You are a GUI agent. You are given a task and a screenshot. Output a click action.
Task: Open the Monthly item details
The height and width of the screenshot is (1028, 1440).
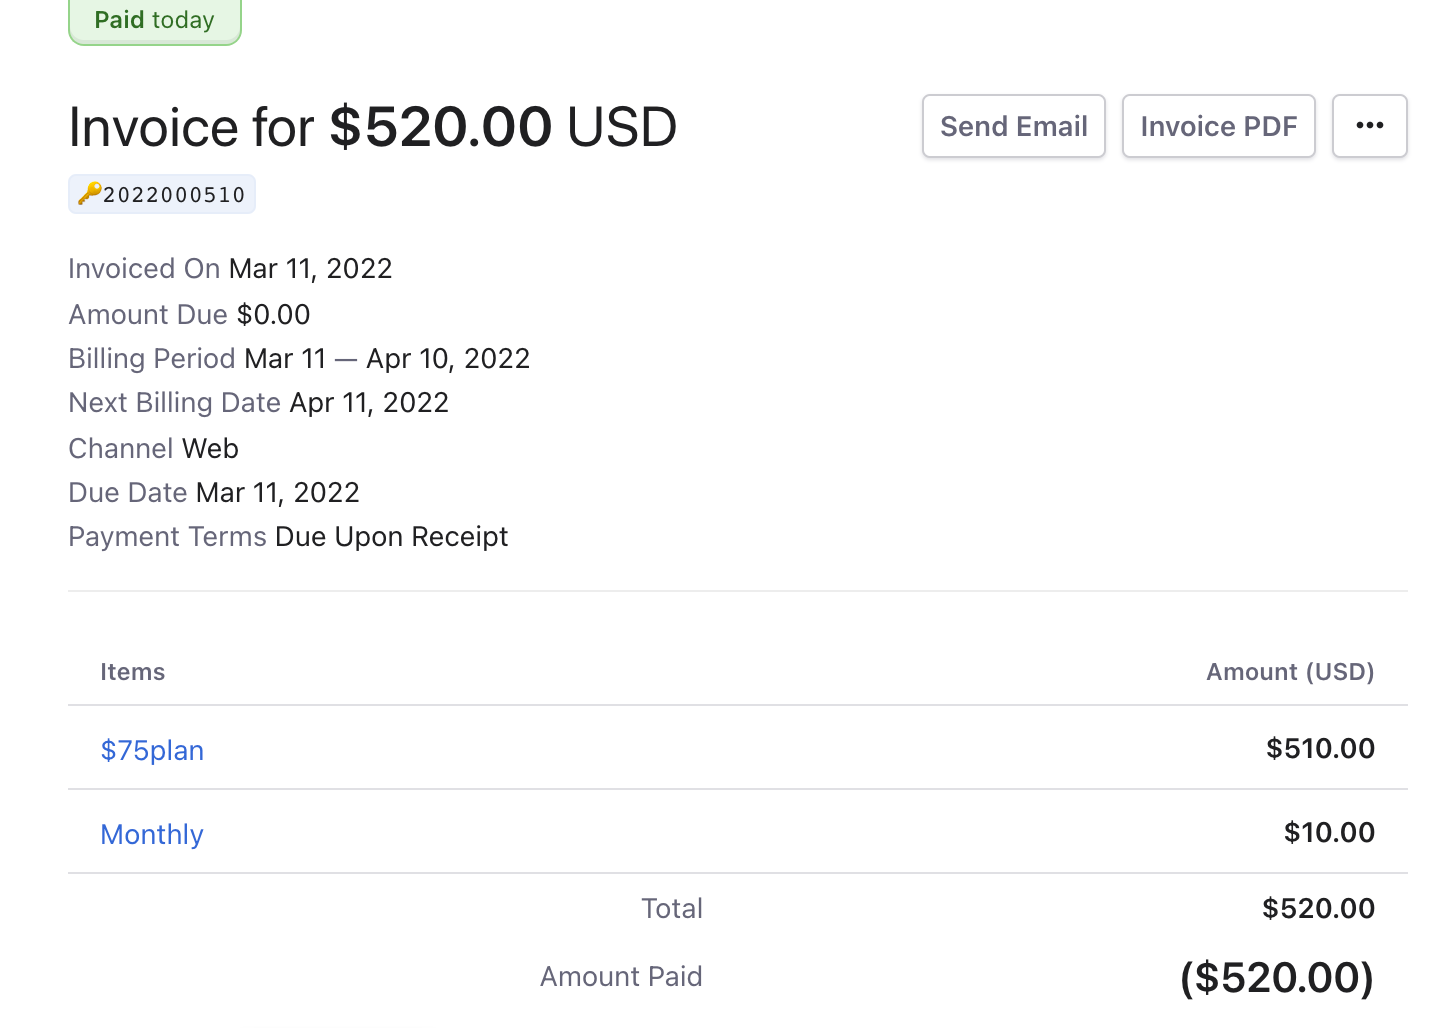tap(151, 834)
